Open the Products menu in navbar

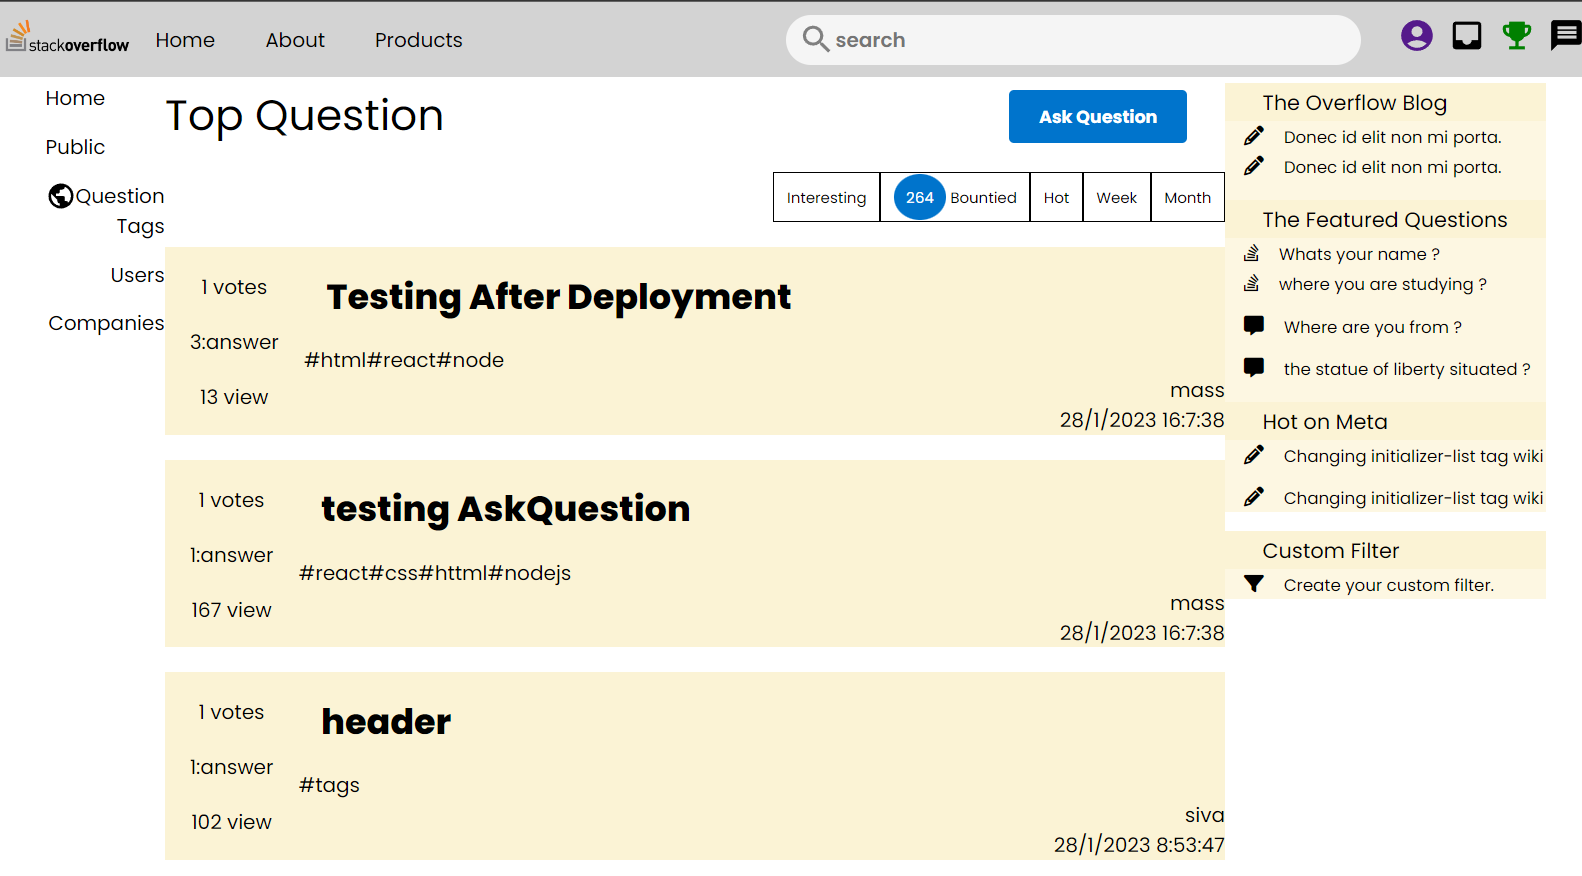[418, 40]
